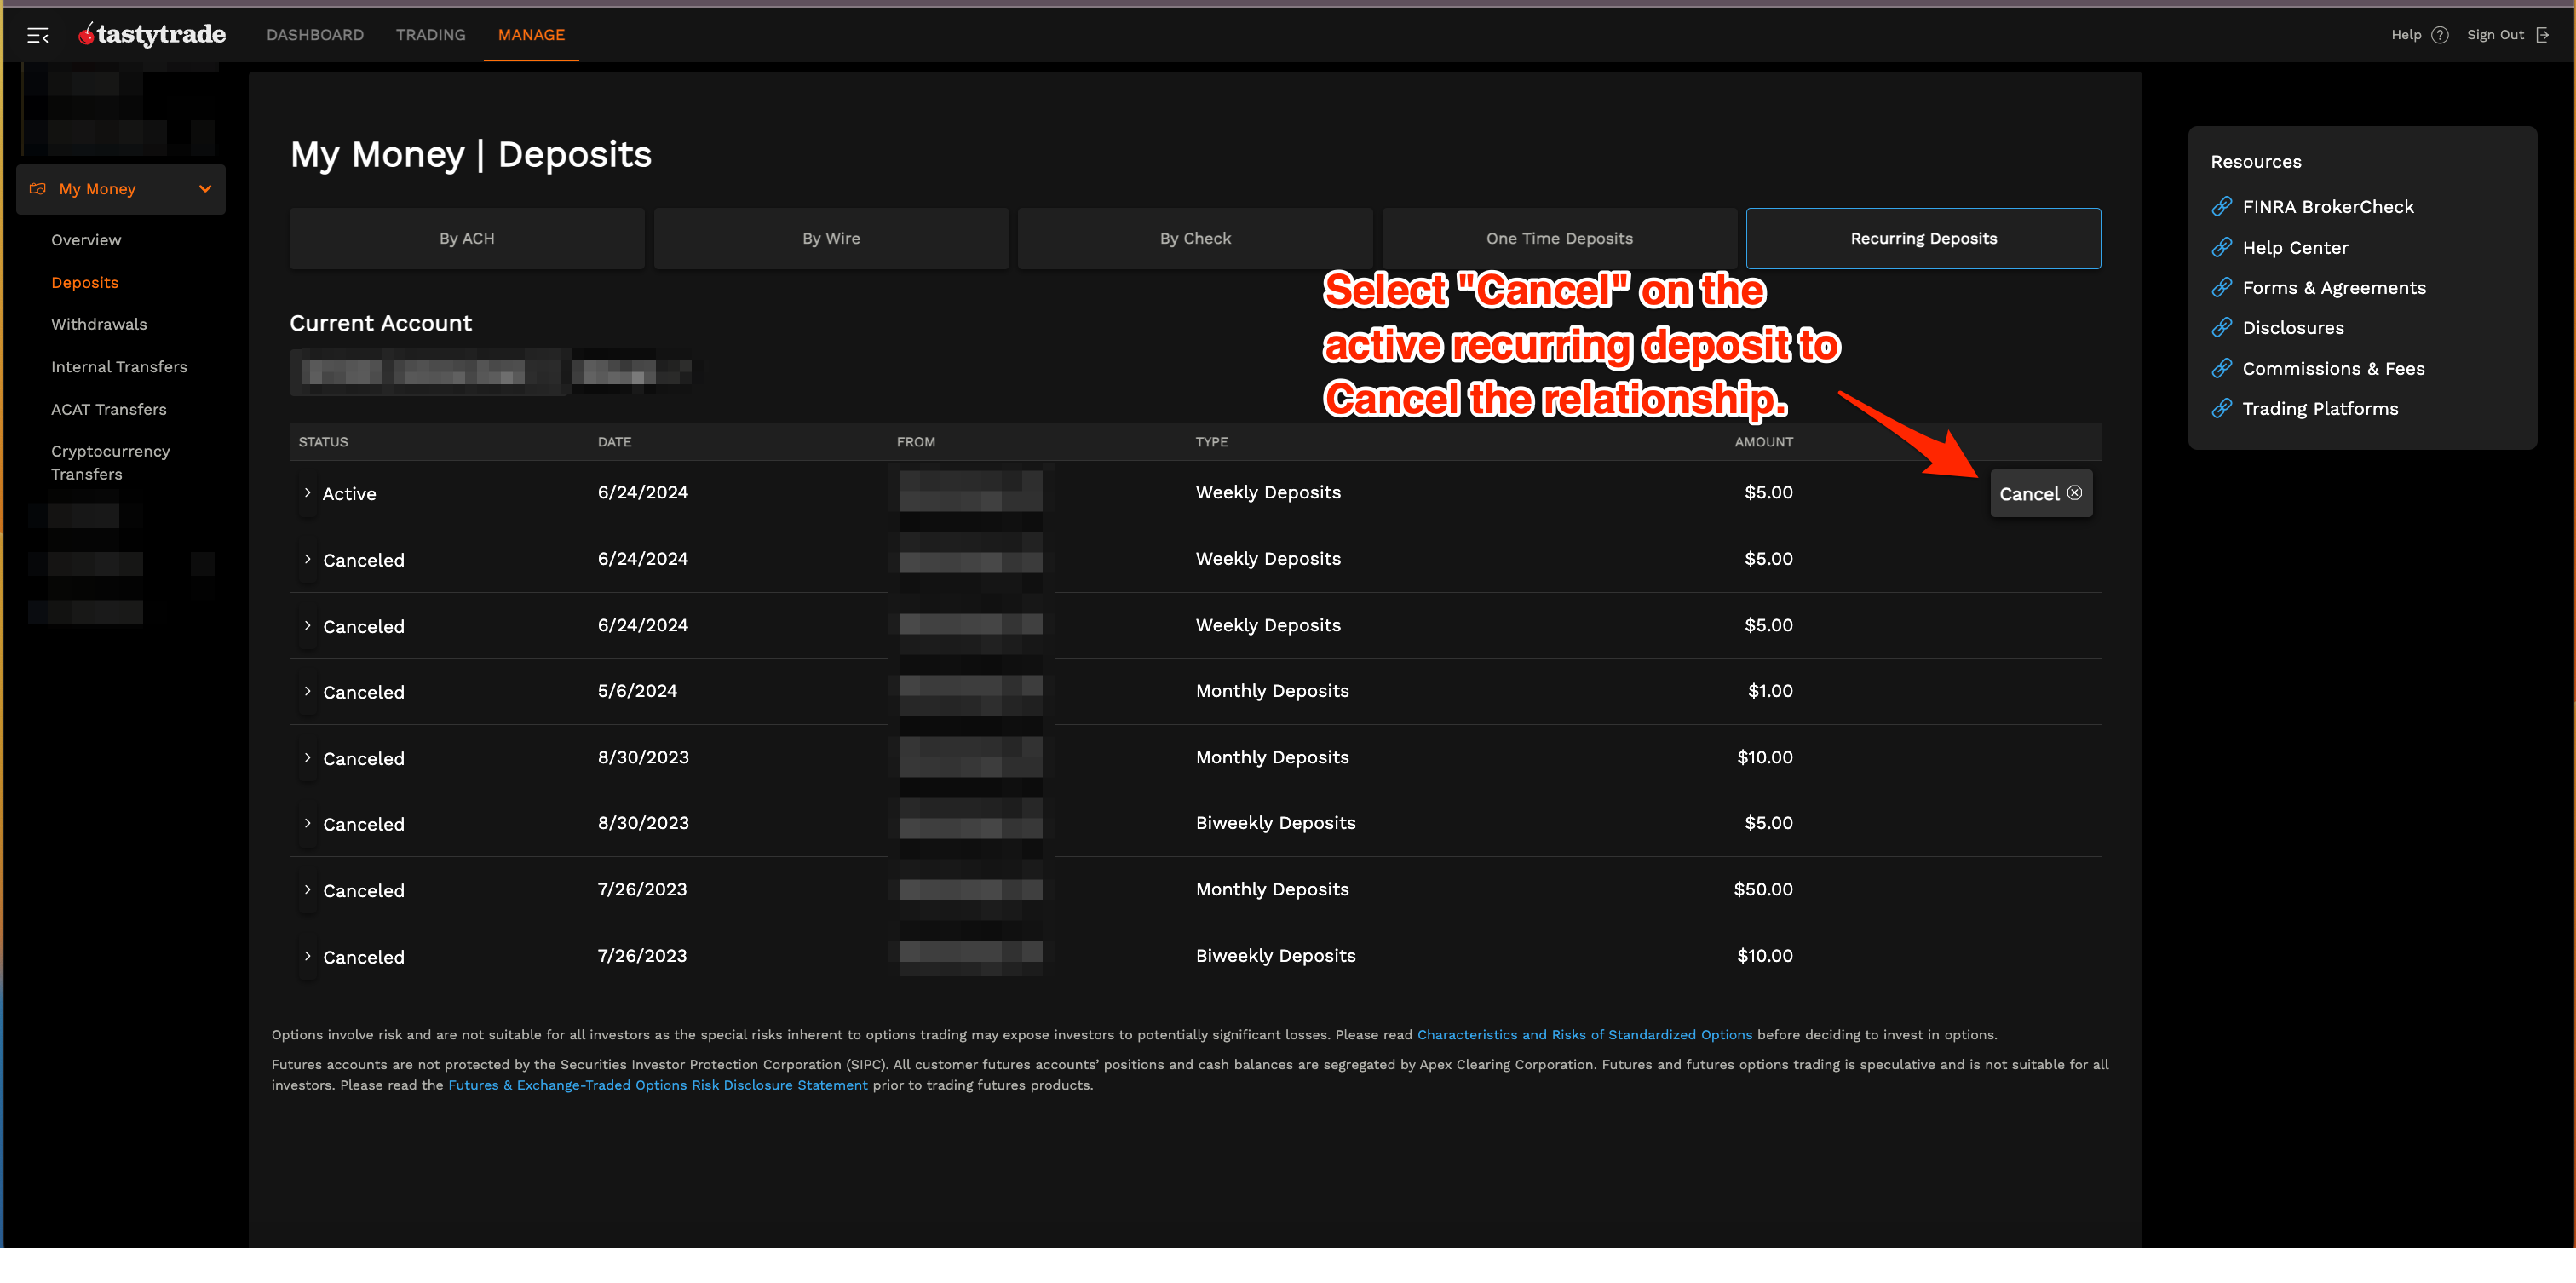Cancel the active recurring deposit
The height and width of the screenshot is (1283, 2576).
[x=2040, y=494]
